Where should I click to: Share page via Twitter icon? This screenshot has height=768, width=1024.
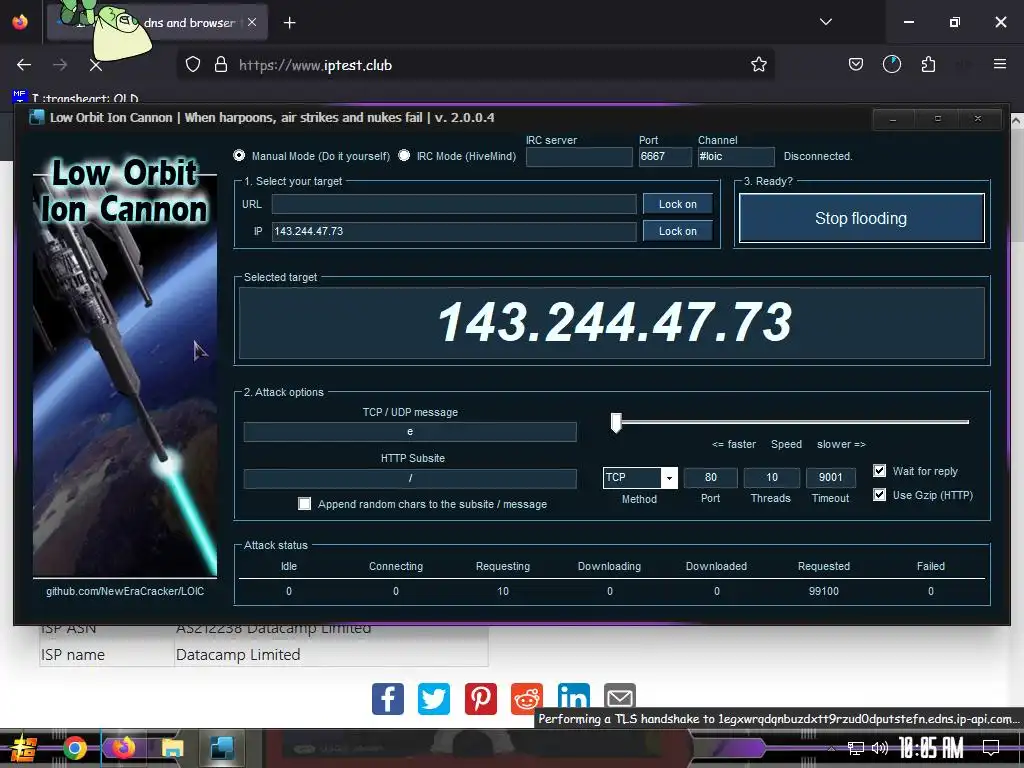pyautogui.click(x=434, y=699)
